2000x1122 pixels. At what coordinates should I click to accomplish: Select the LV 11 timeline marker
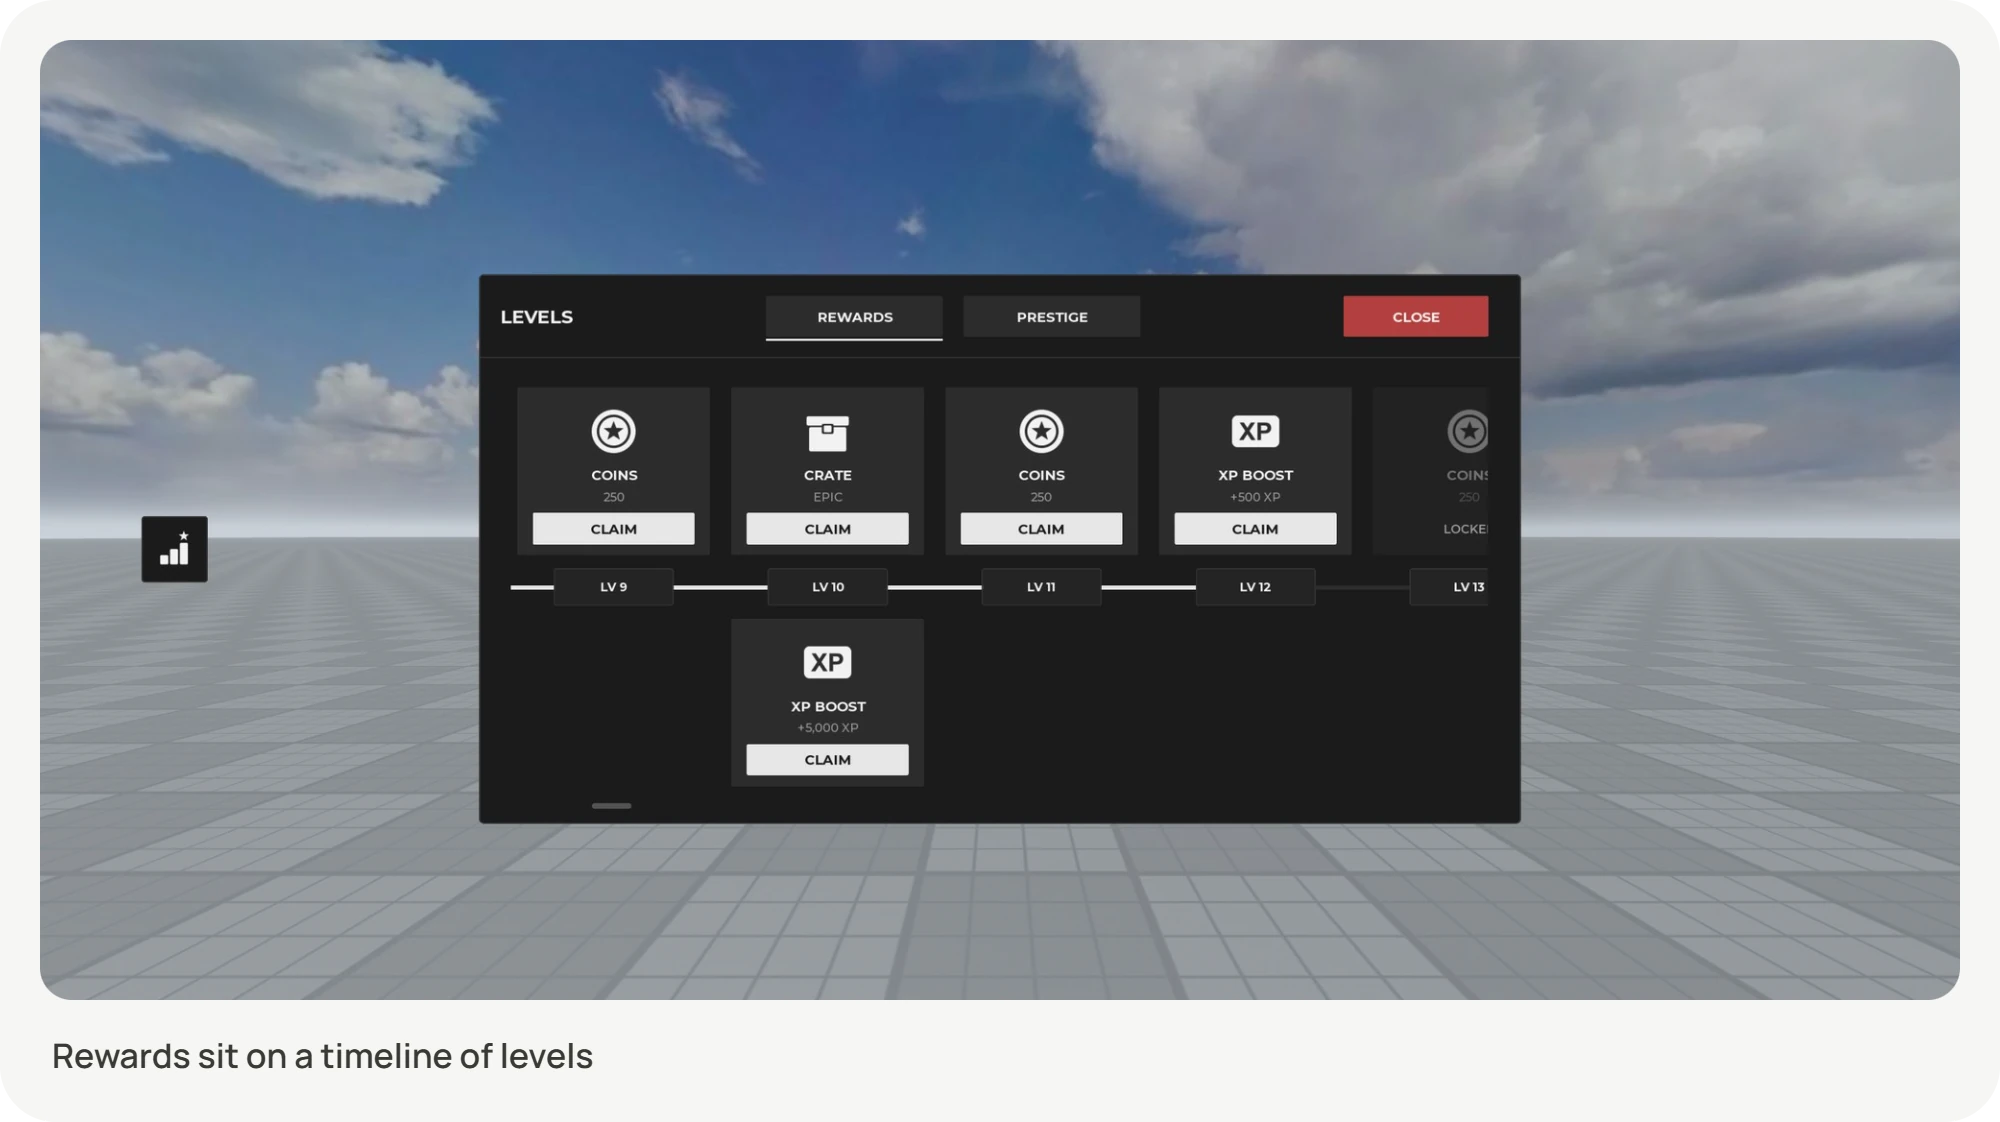point(1041,587)
